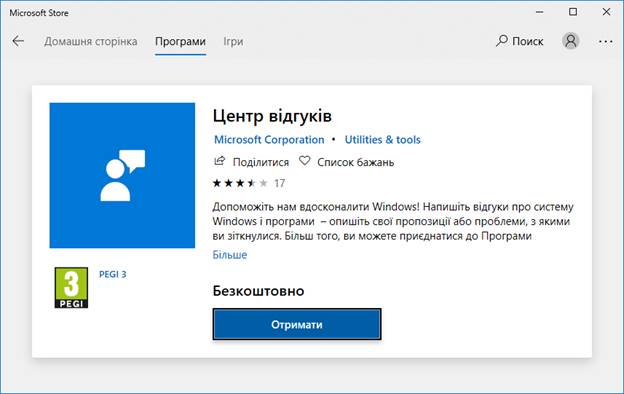Open the three-dots more options menu
The height and width of the screenshot is (394, 624).
[605, 41]
